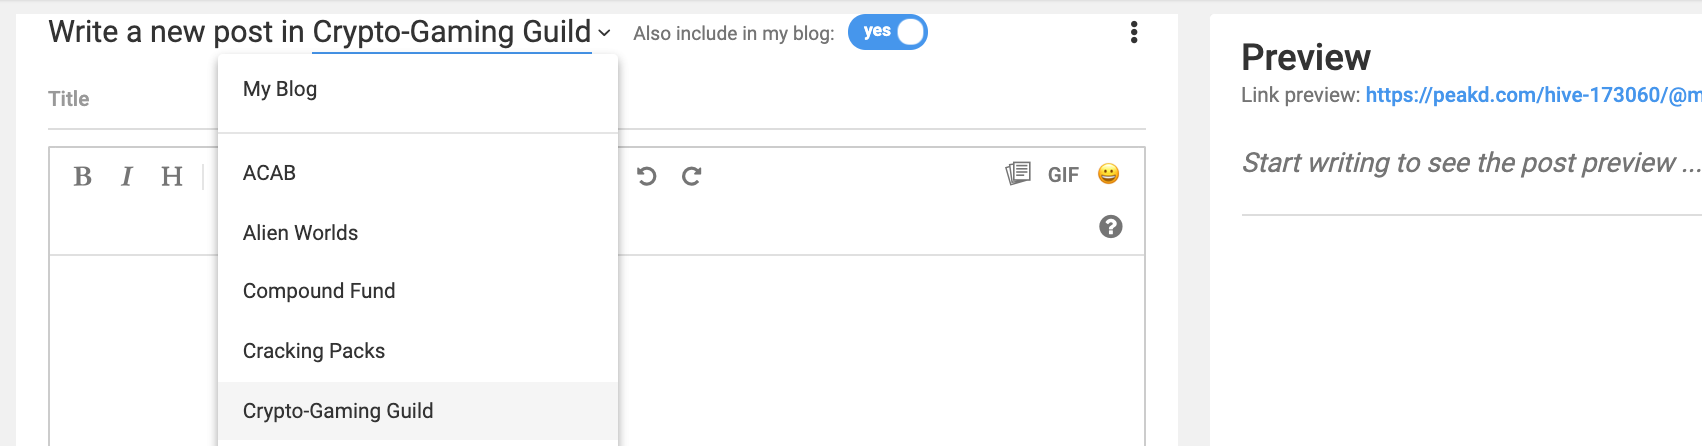
Task: Open the peakd.com link preview URL
Action: (1533, 95)
